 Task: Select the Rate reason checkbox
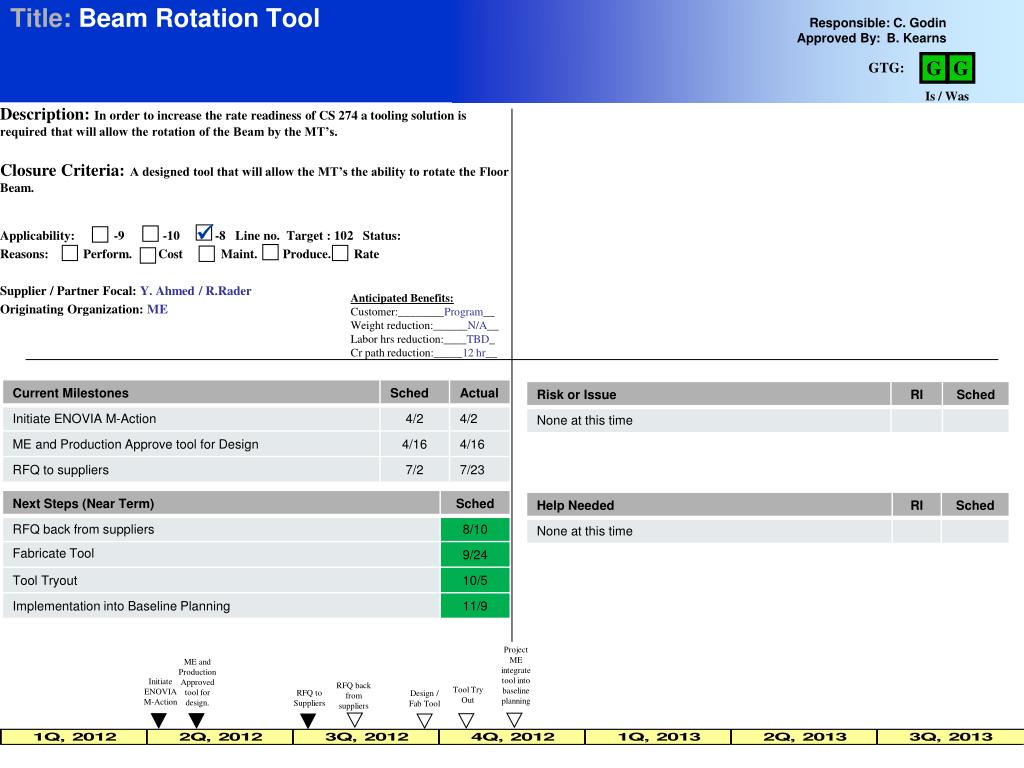point(340,253)
